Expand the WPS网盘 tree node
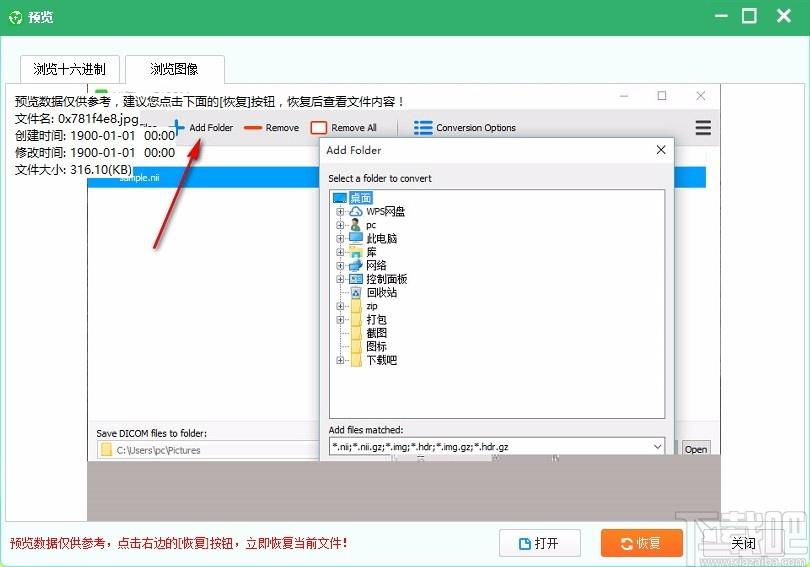Image resolution: width=810 pixels, height=567 pixels. tap(340, 212)
